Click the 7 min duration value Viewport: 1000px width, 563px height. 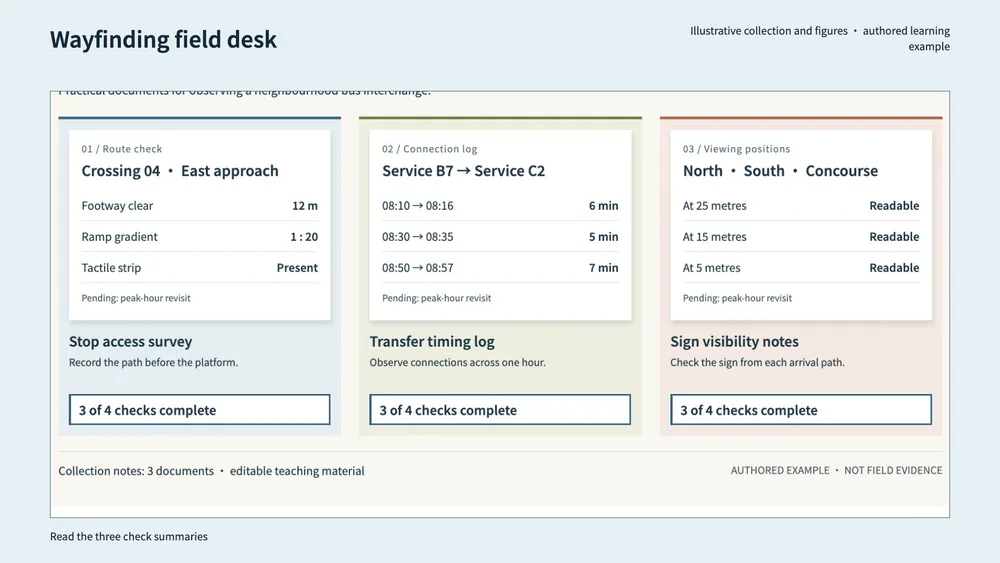(603, 268)
